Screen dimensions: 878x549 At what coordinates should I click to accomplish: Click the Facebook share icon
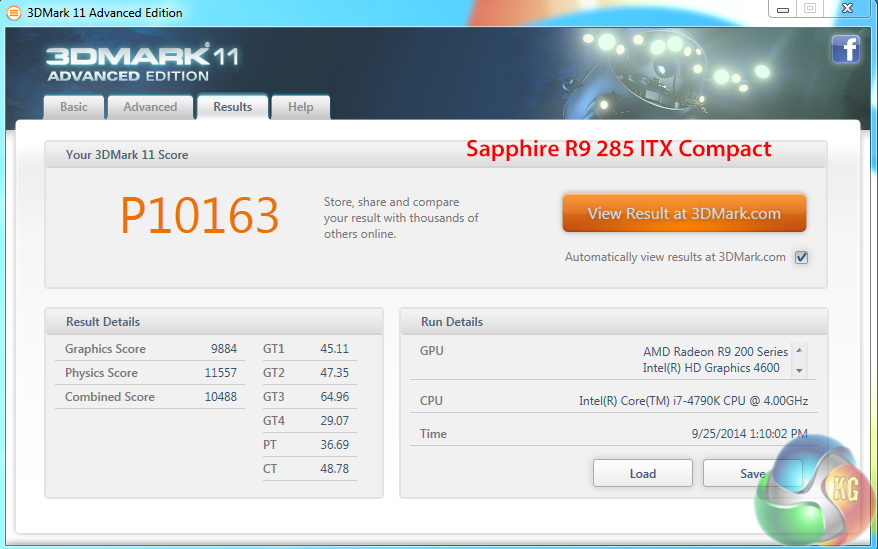click(845, 49)
